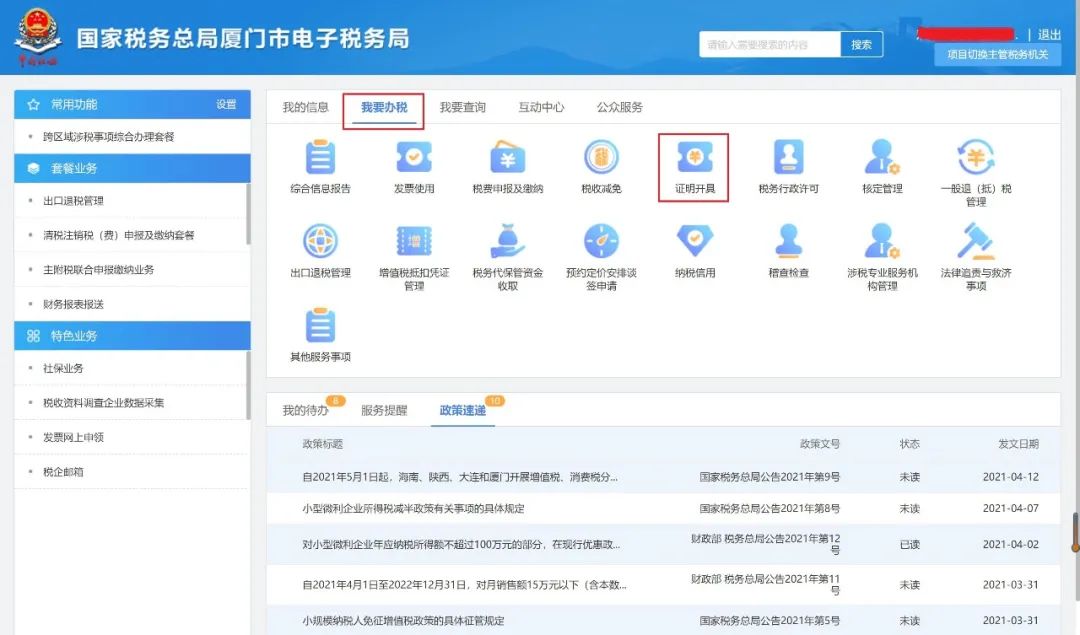Open 纳税信用 icon
The height and width of the screenshot is (635, 1080).
695,241
